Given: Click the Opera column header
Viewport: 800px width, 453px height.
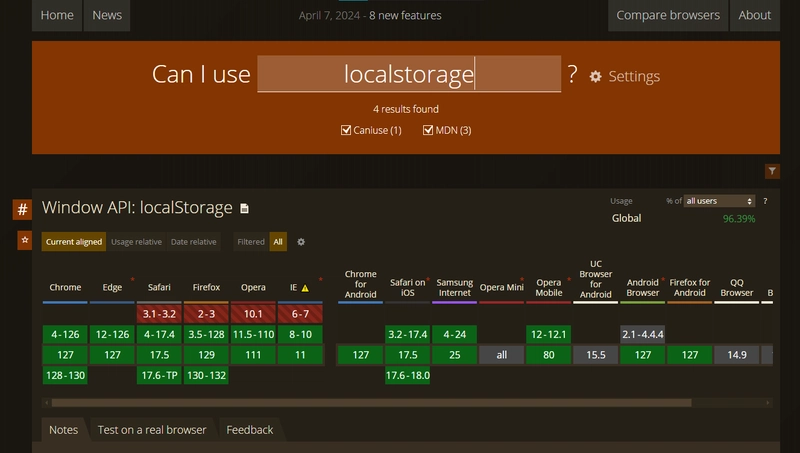Looking at the screenshot, I should [253, 287].
